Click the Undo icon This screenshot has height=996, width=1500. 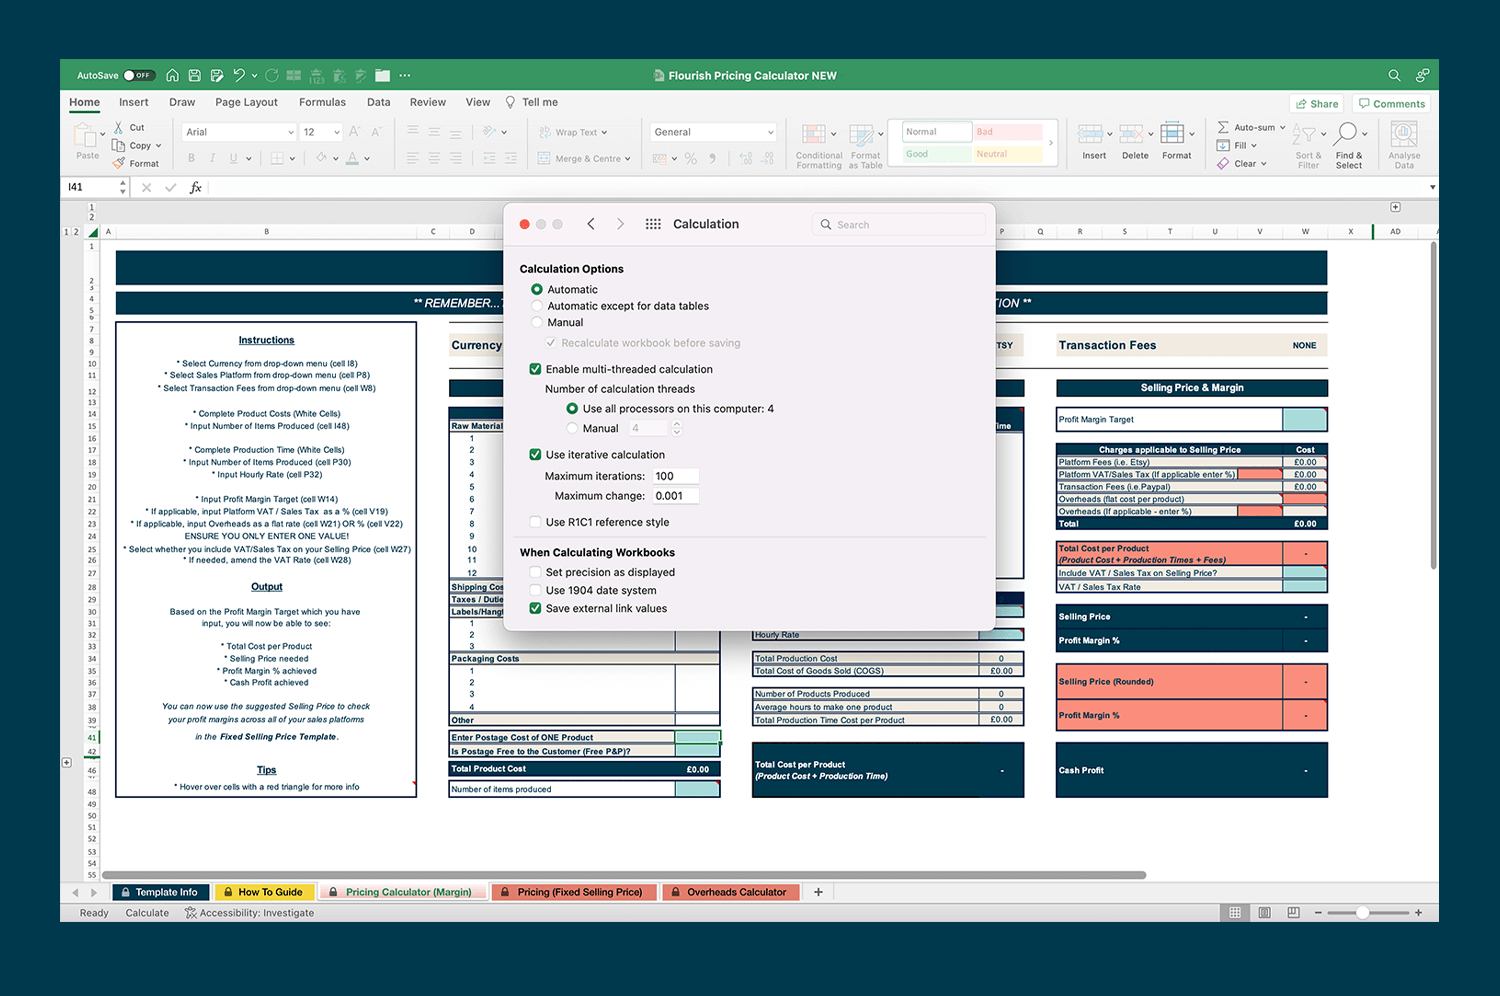pos(237,75)
